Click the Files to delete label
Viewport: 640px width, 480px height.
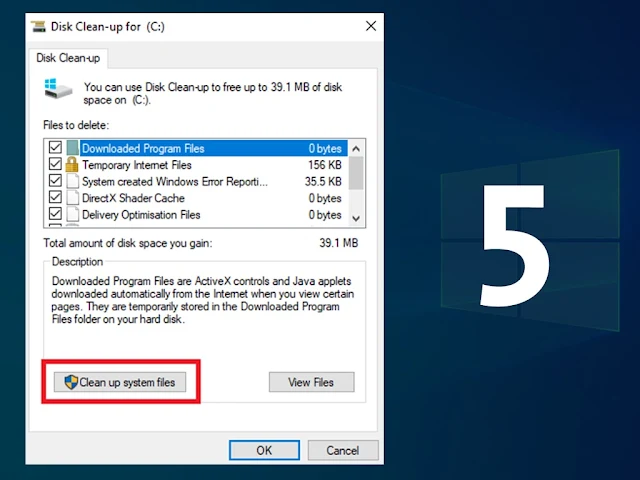tap(76, 125)
